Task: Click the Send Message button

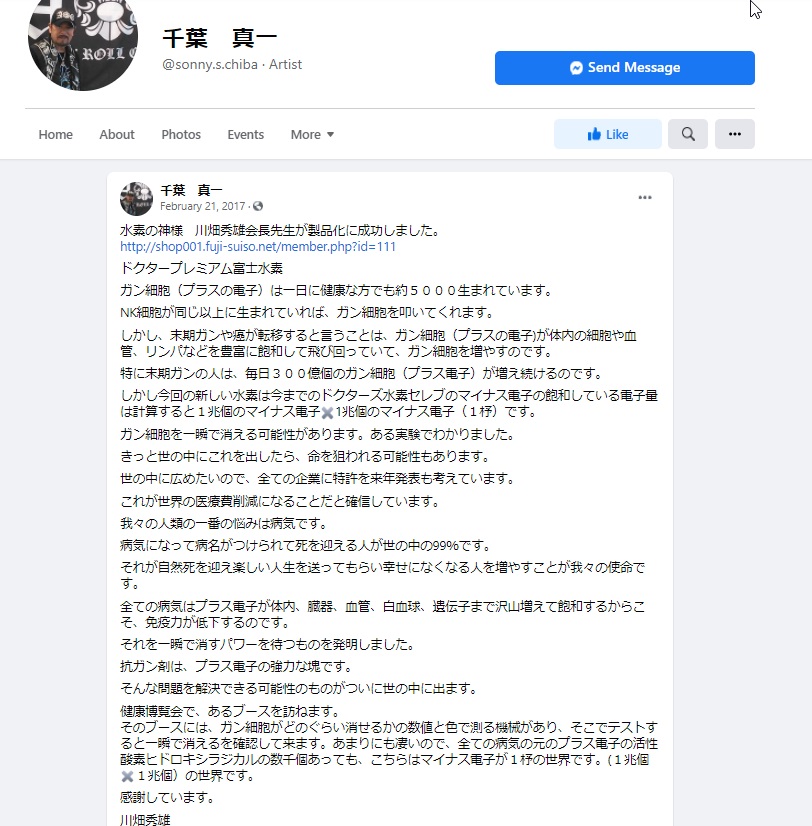Action: tap(624, 68)
